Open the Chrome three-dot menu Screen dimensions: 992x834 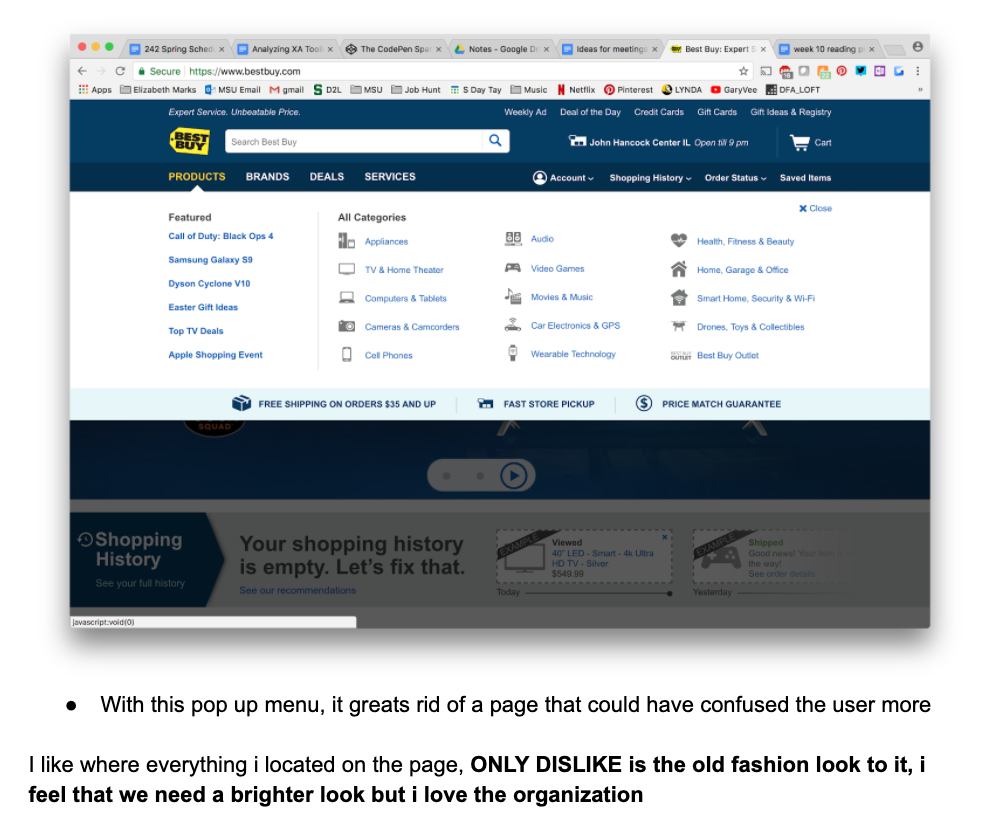(x=917, y=71)
